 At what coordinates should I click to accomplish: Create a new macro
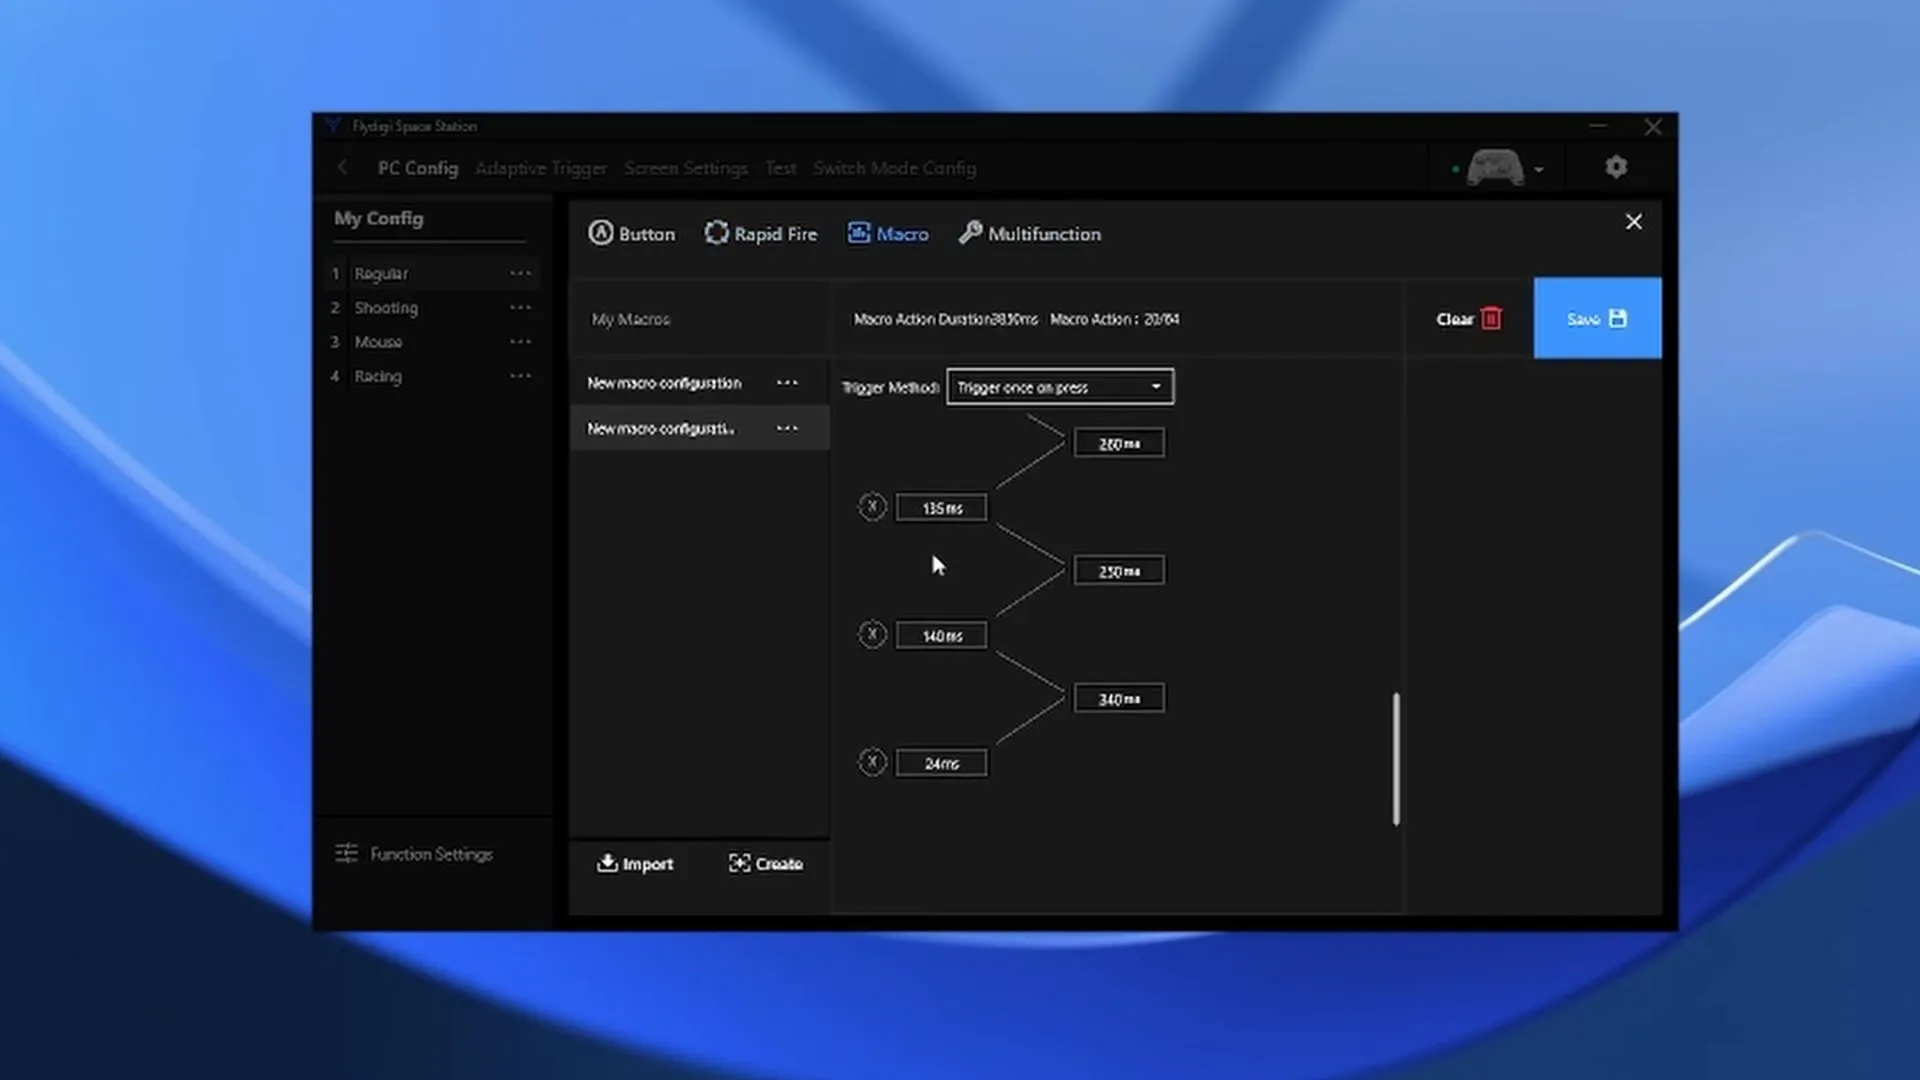766,864
